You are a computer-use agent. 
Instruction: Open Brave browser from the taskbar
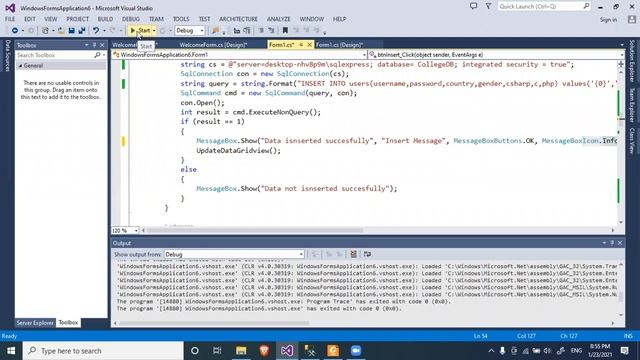[264, 351]
